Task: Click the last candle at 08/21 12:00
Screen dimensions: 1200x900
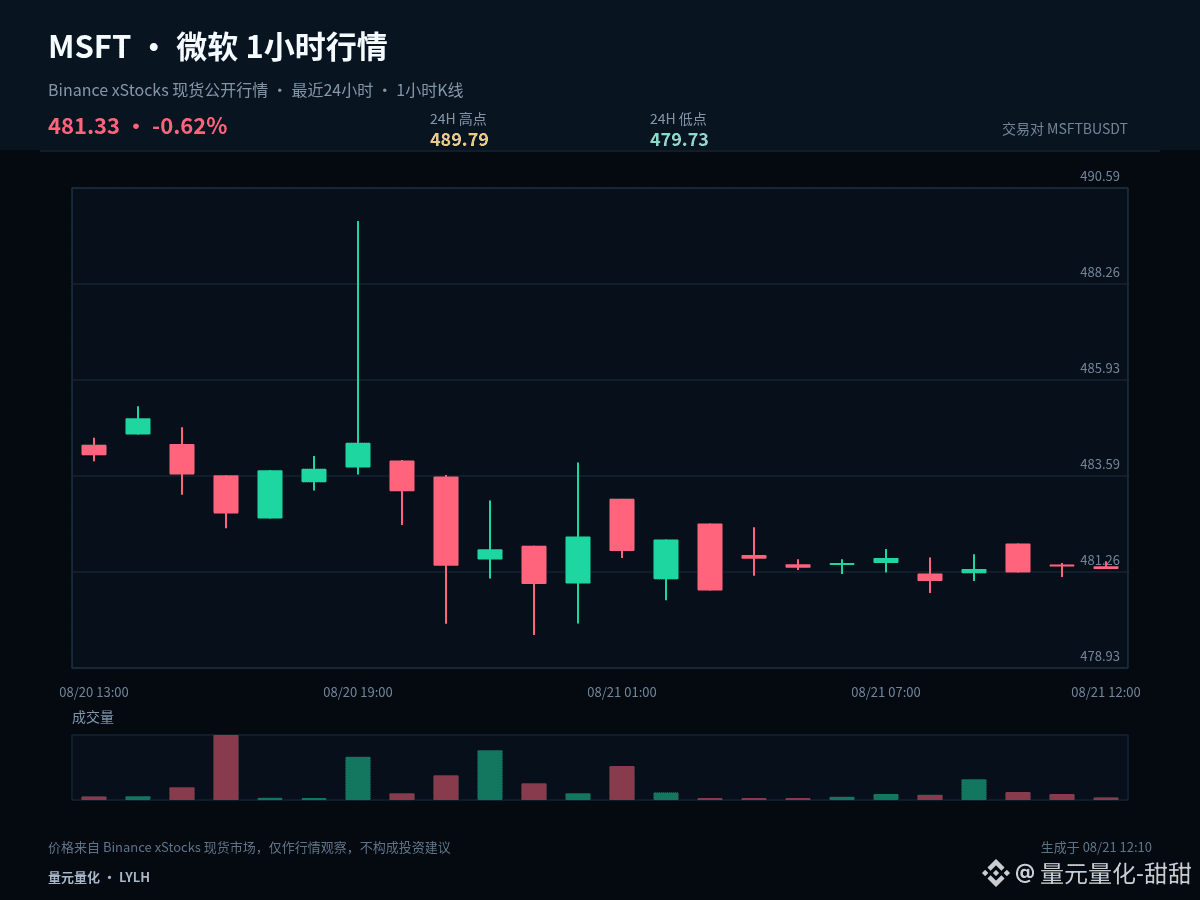Action: (1106, 567)
